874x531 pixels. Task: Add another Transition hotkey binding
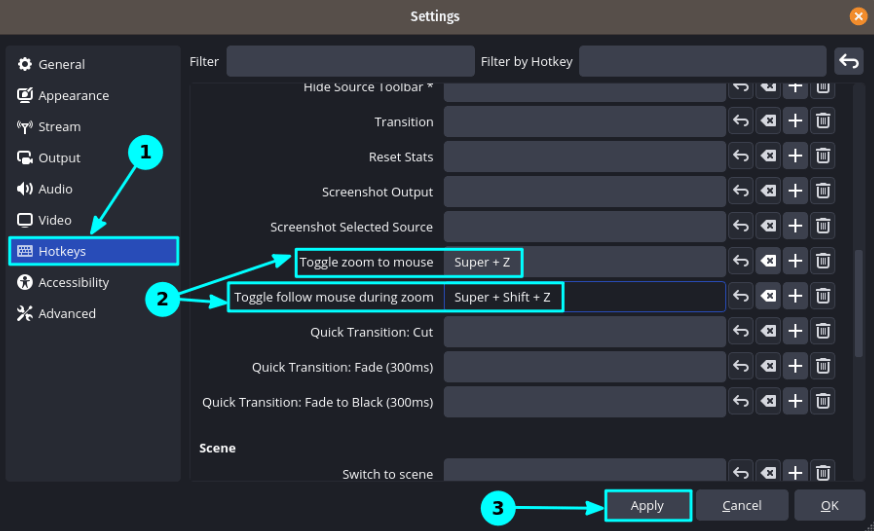tap(795, 121)
